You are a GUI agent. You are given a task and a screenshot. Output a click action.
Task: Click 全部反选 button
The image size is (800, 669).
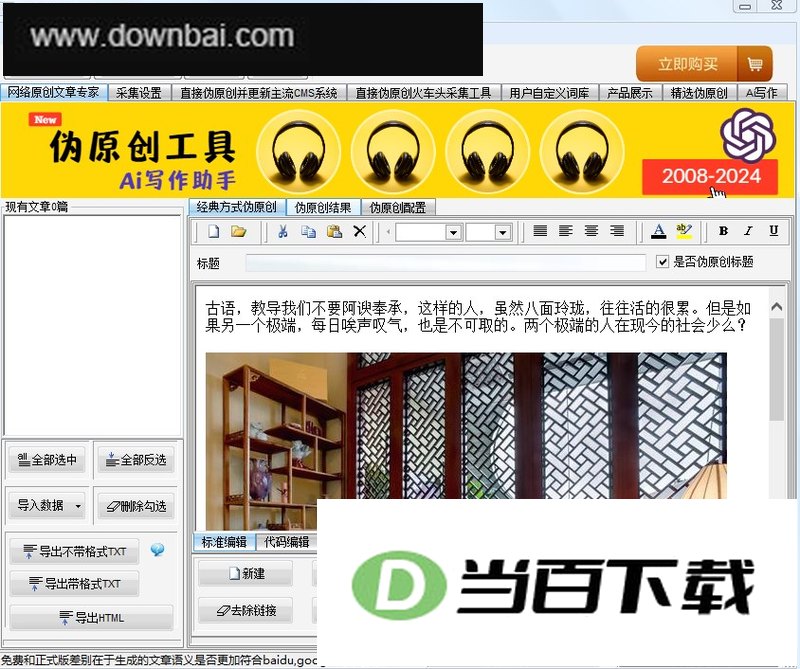point(136,460)
